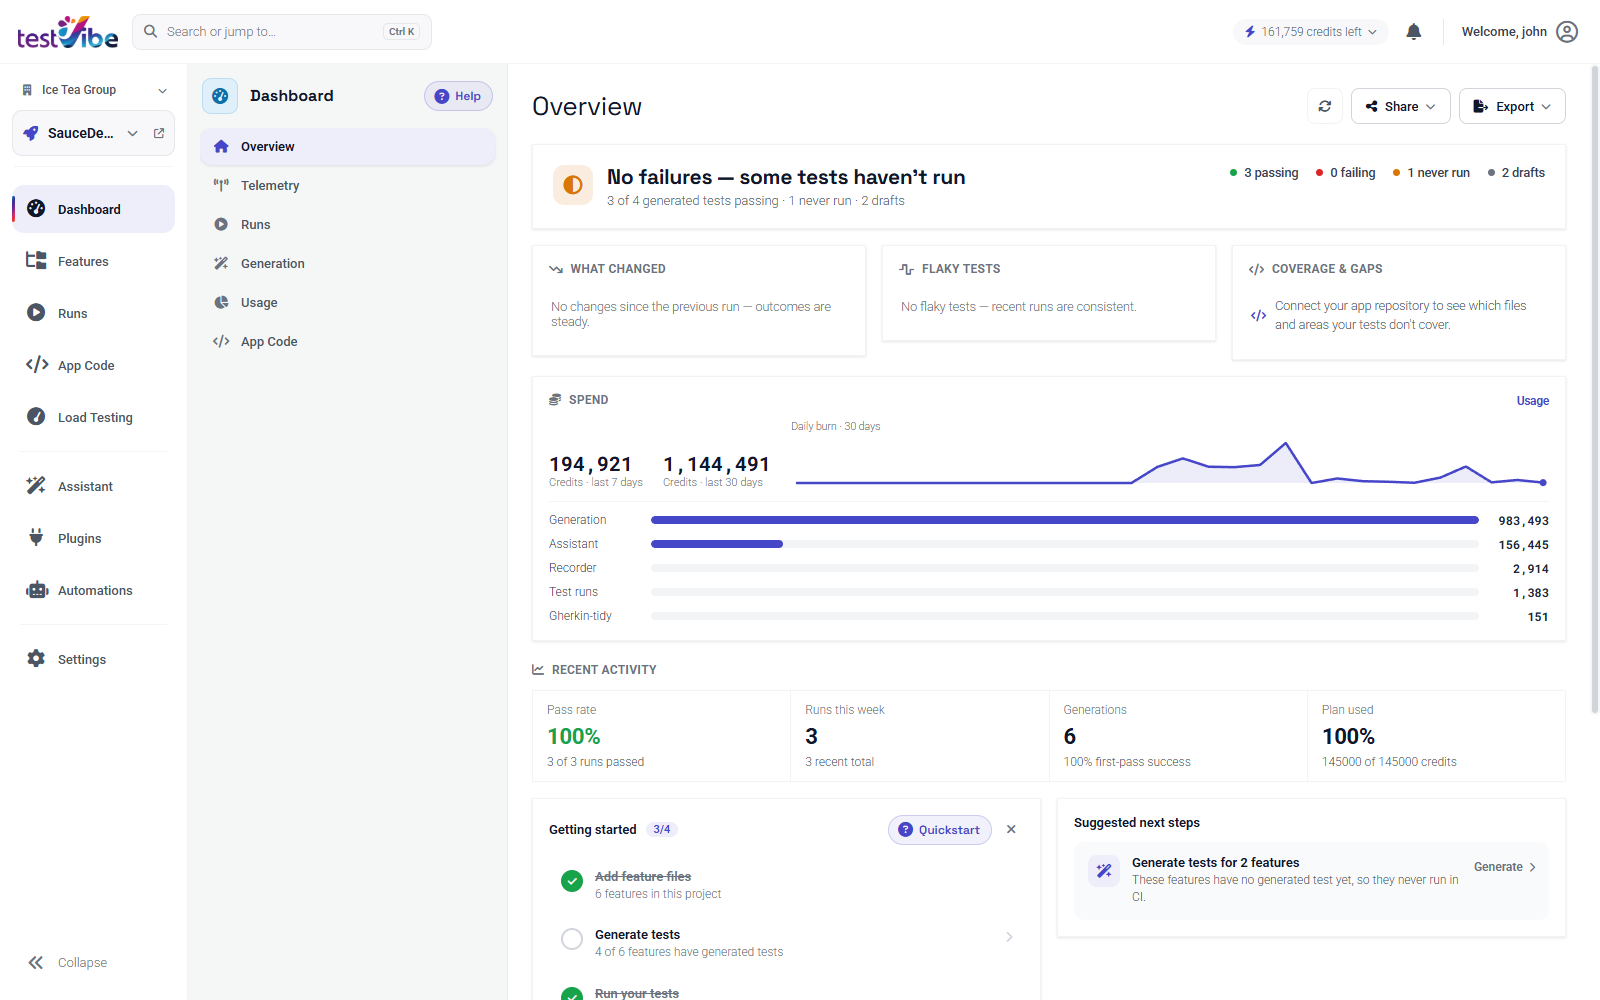Viewport: 1600px width, 1000px height.
Task: Open the Share dropdown
Action: 1400,106
